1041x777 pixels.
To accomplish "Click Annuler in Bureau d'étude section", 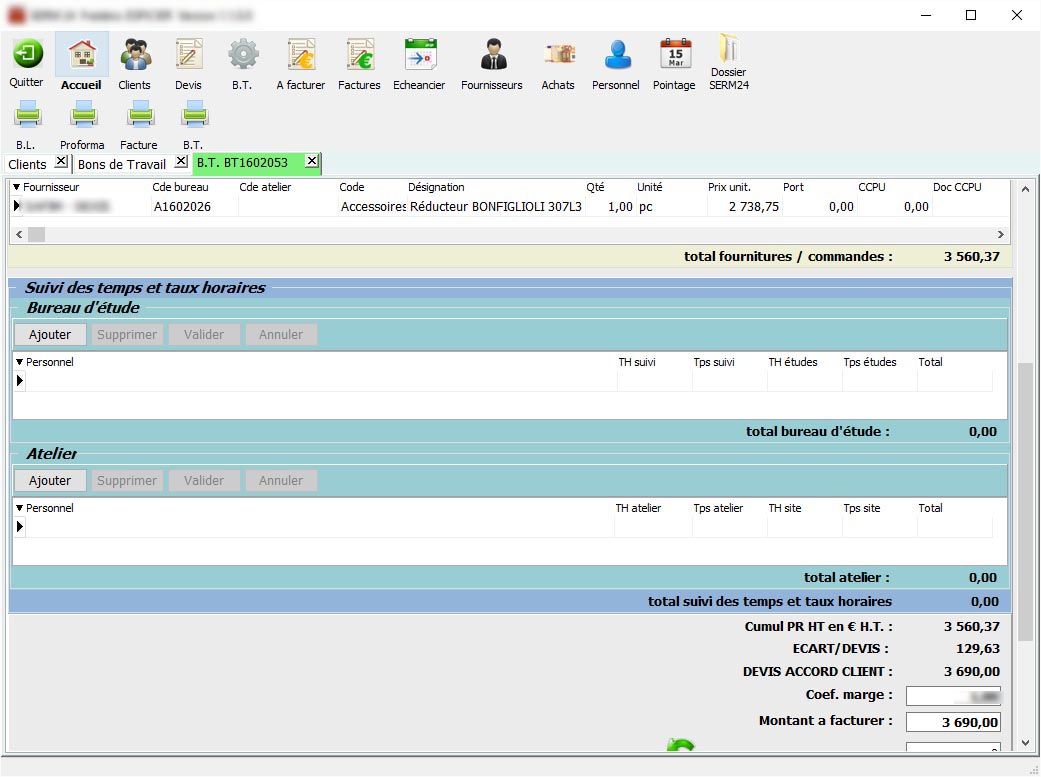I will (x=281, y=335).
